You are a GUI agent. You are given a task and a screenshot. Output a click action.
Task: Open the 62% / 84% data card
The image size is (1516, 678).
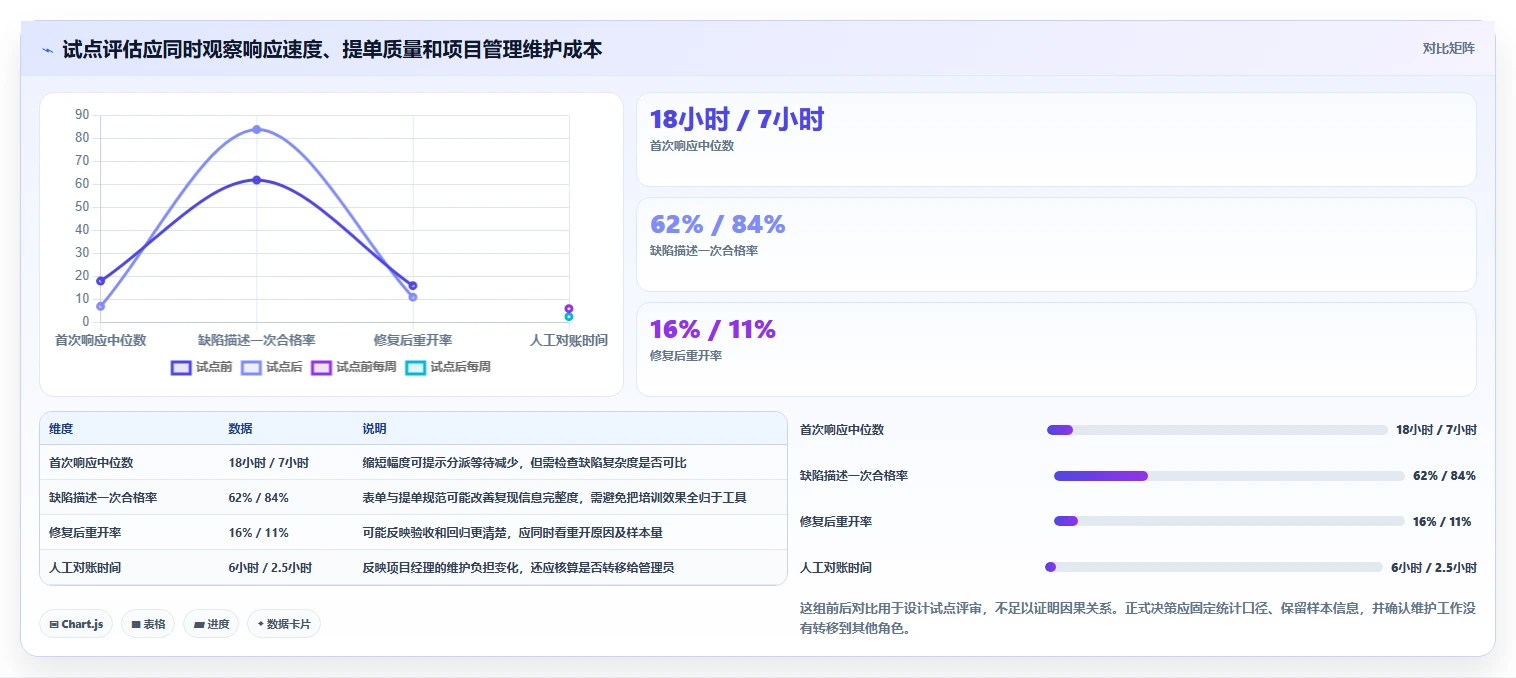click(x=1056, y=244)
